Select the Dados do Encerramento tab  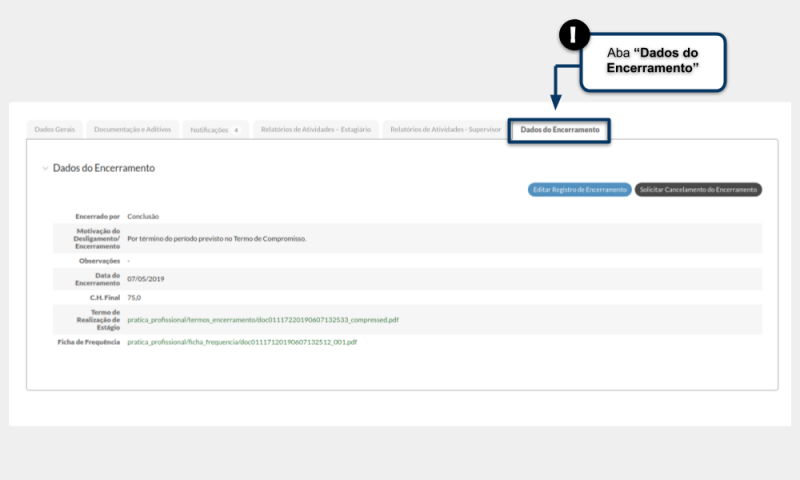tap(560, 130)
